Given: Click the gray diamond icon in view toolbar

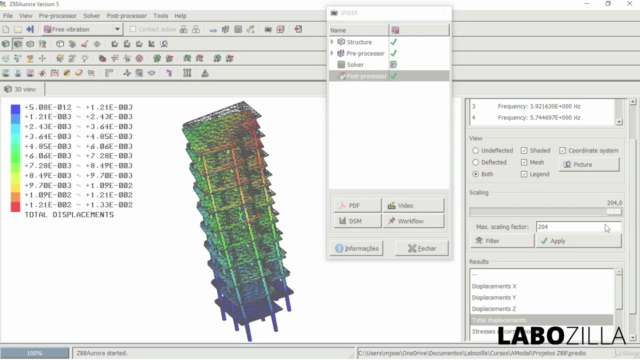Looking at the screenshot, I should 97,44.
